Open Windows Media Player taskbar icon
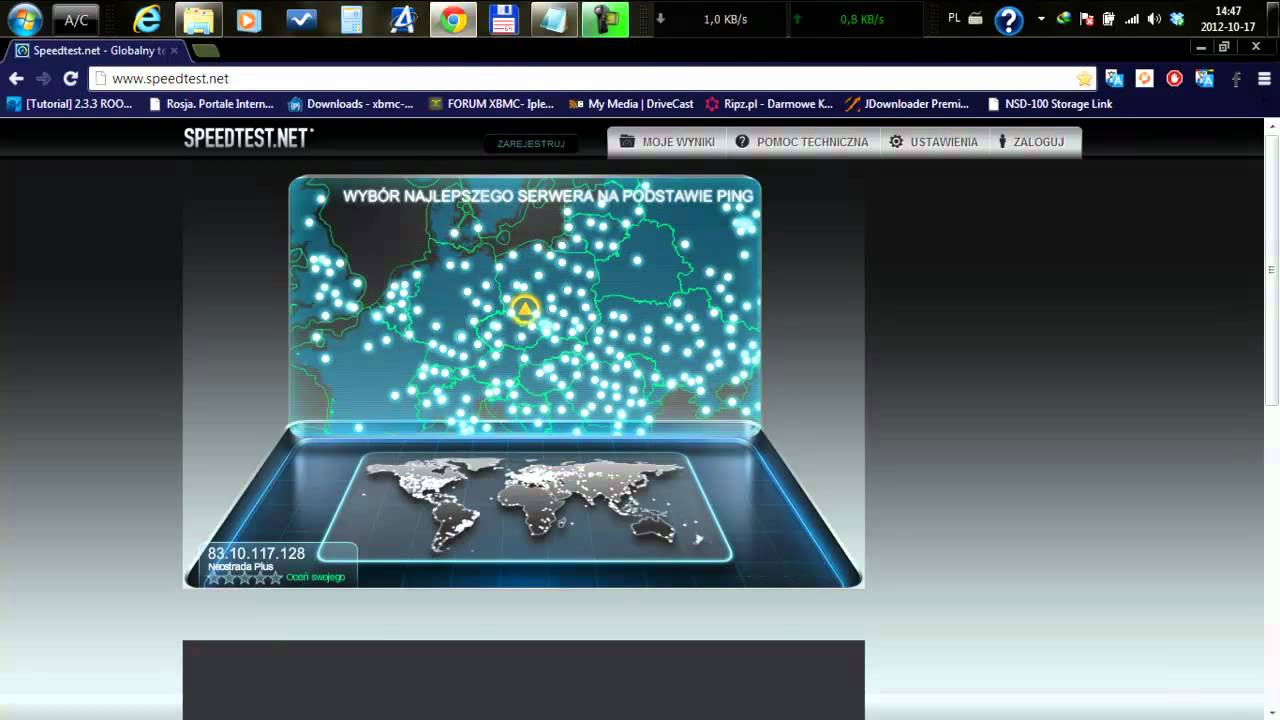 point(249,19)
